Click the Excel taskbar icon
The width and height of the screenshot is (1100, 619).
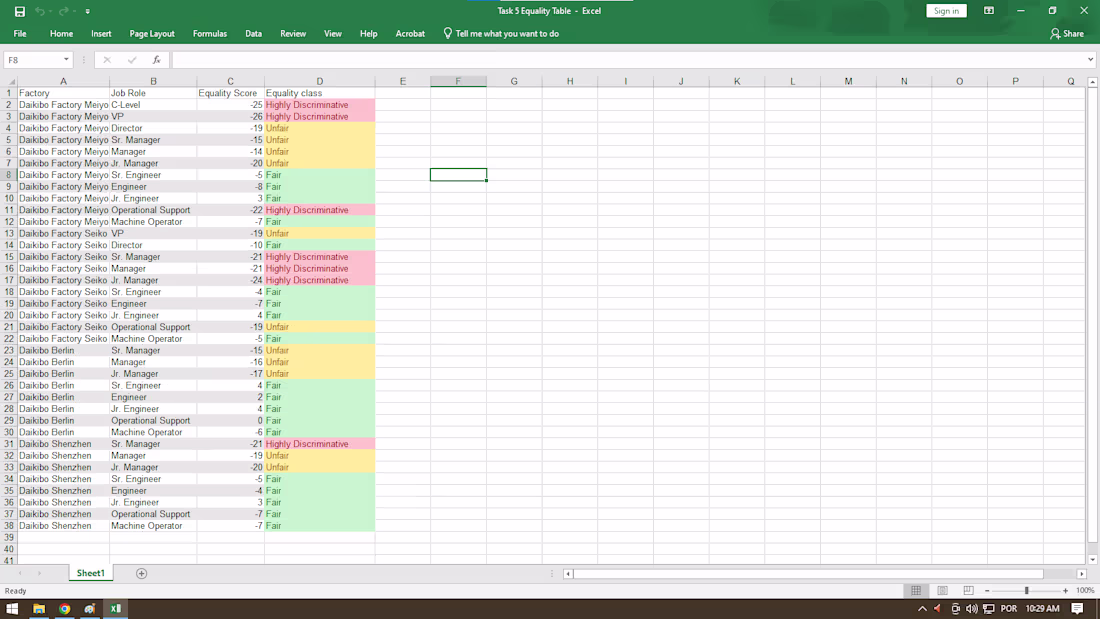[116, 608]
